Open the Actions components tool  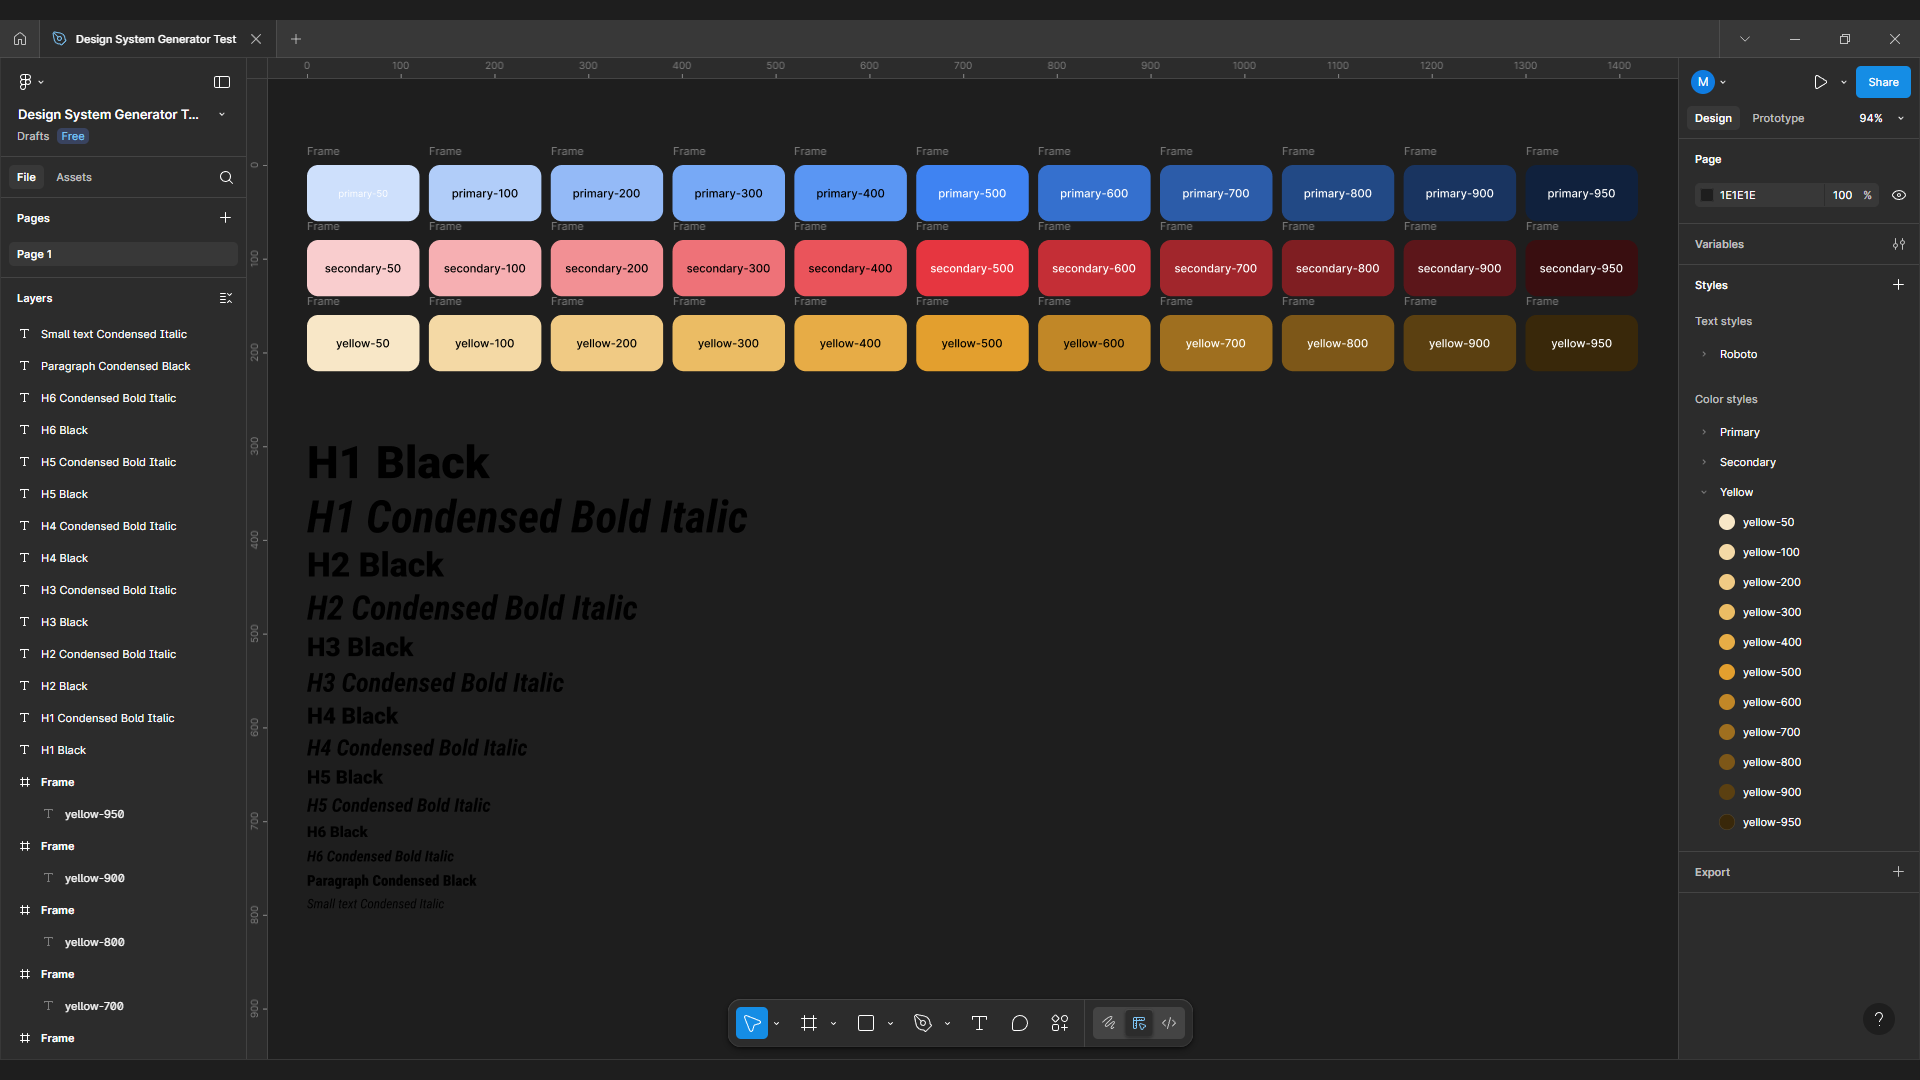point(1060,1023)
